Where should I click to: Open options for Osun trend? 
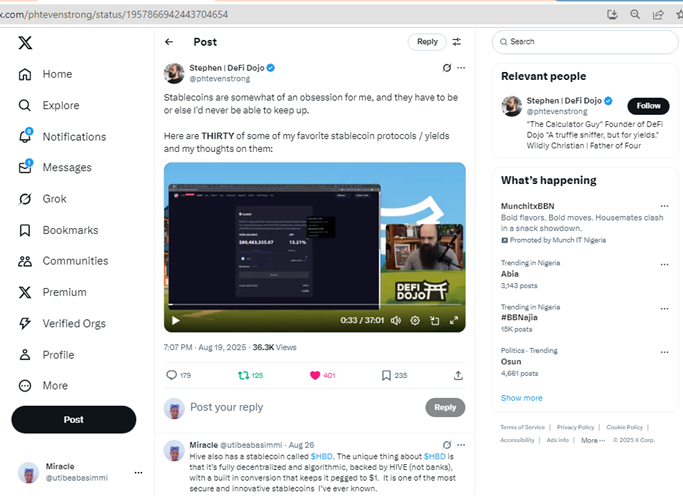[664, 352]
